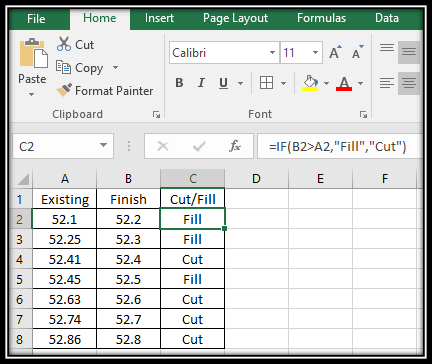Open the font size 11 dropdown
The width and height of the screenshot is (432, 364).
click(x=315, y=52)
